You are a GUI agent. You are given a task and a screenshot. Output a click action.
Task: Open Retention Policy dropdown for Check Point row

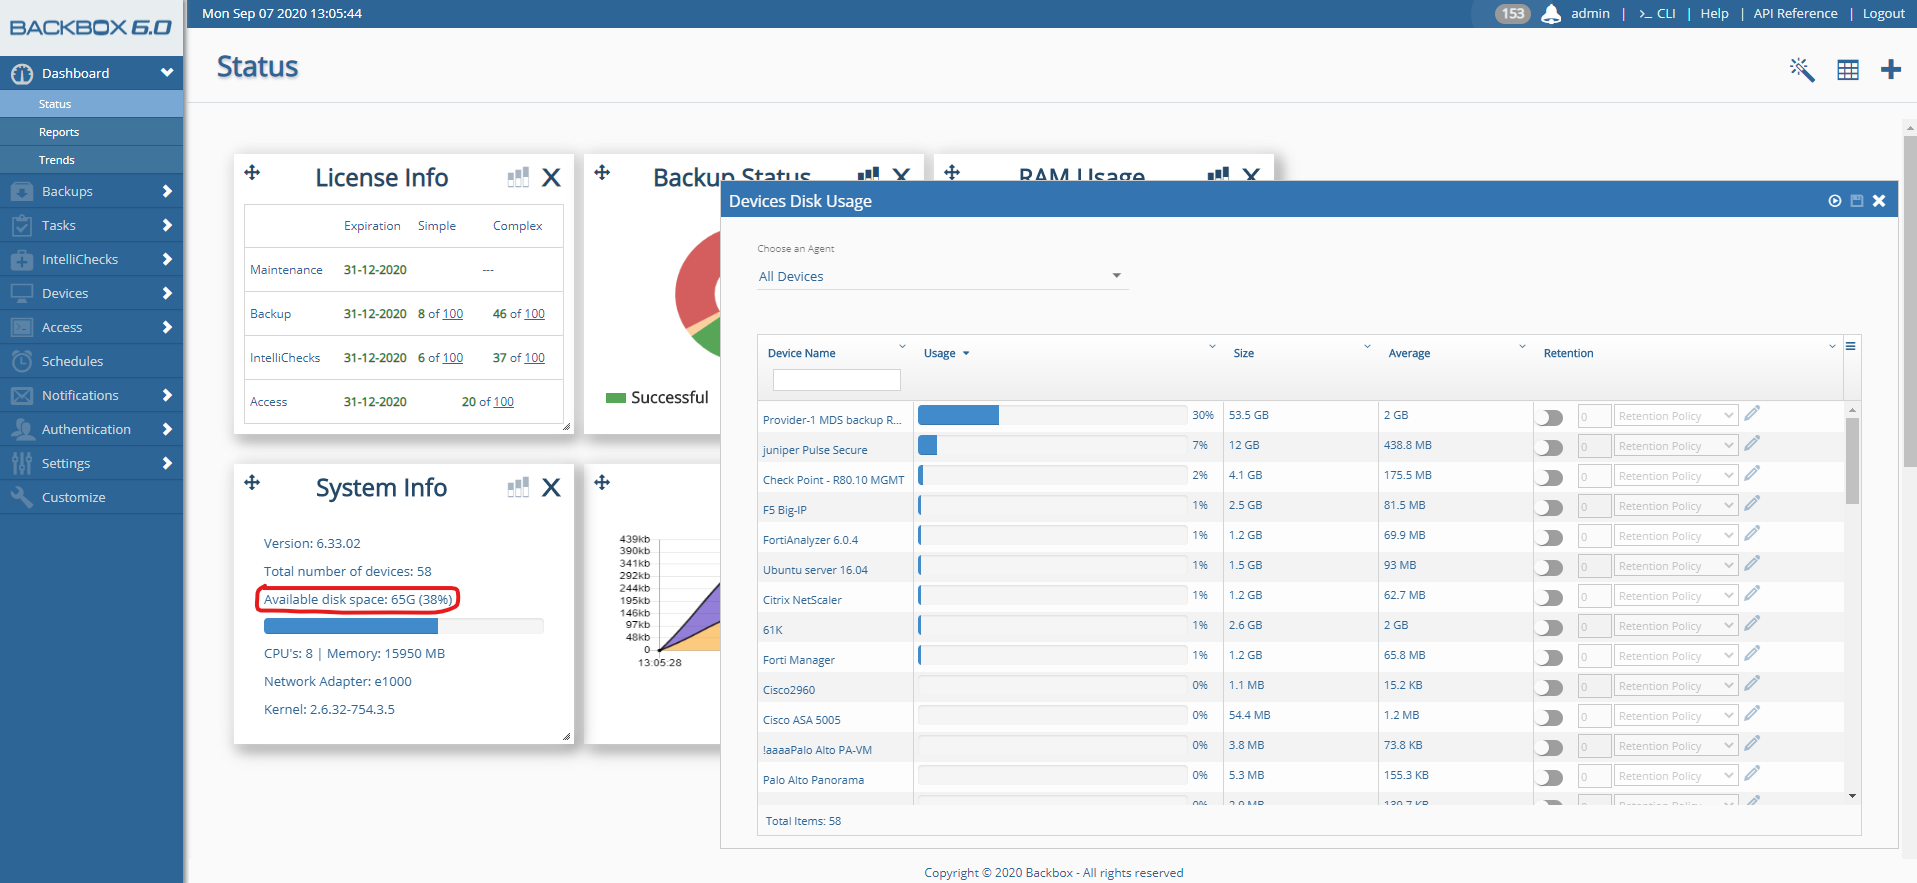point(1675,476)
